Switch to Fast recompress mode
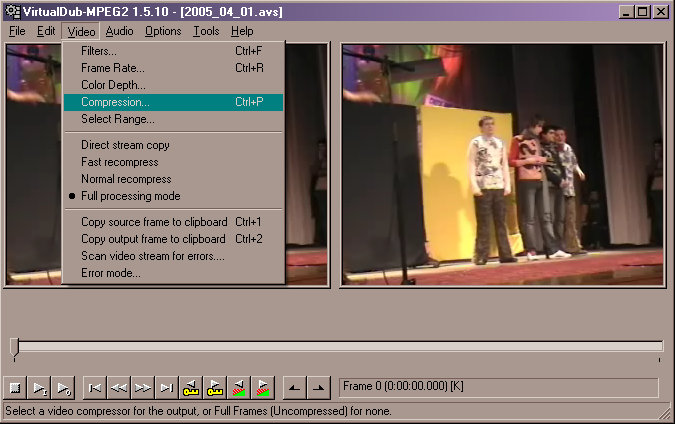The width and height of the screenshot is (675, 424). pyautogui.click(x=119, y=162)
